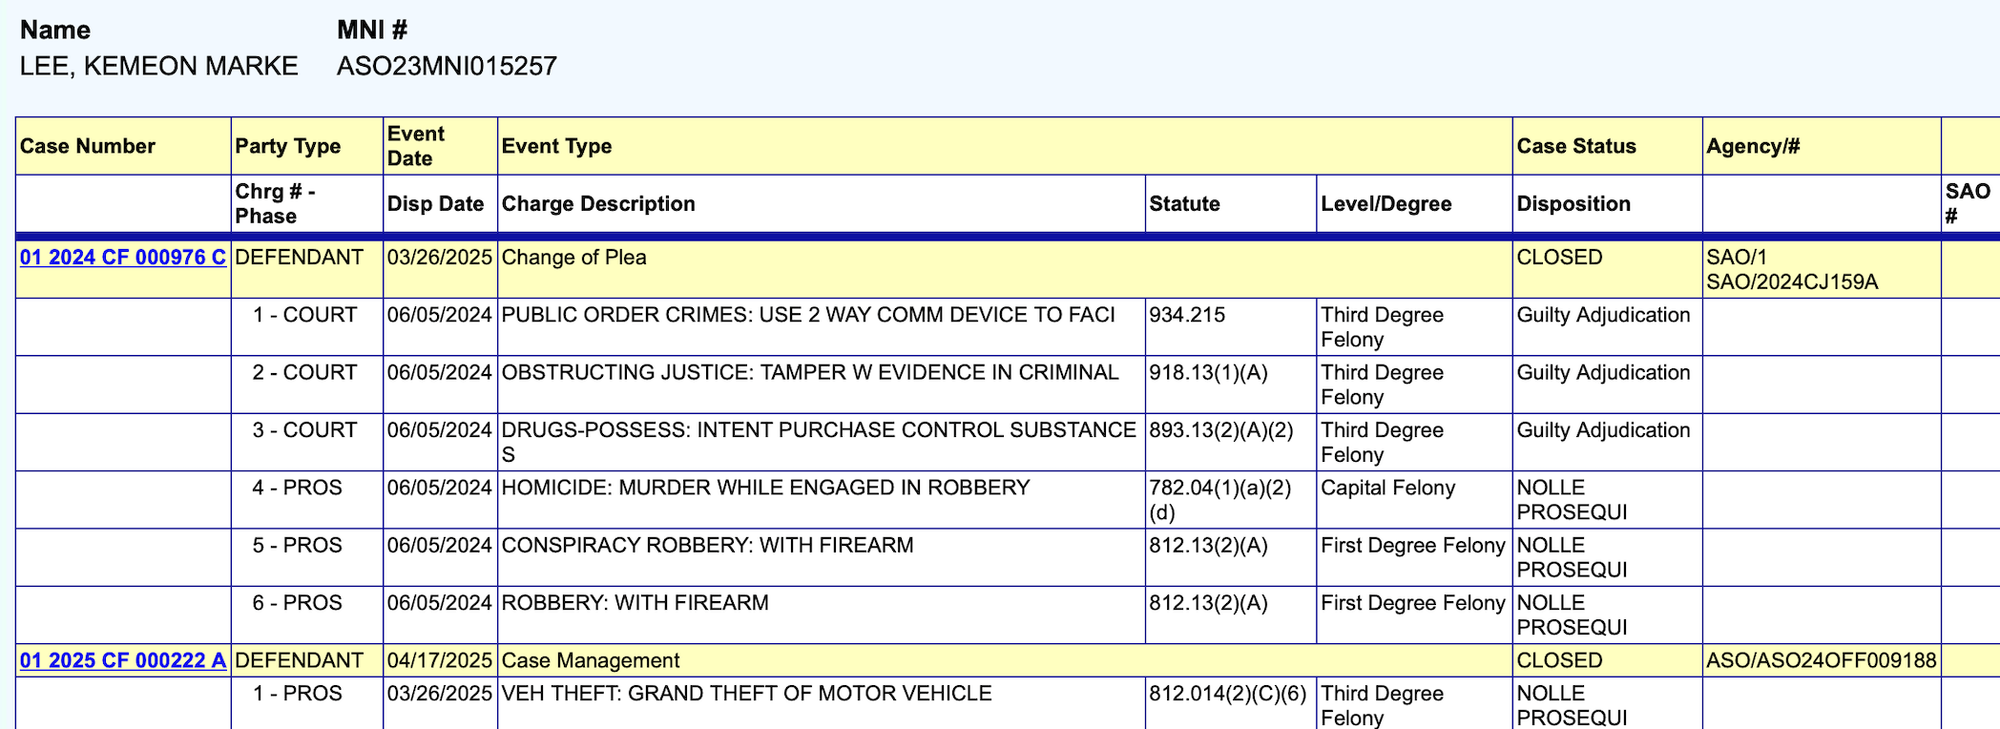Image resolution: width=2000 pixels, height=729 pixels.
Task: Select the HOMICIDE murder charge description
Action: tap(765, 488)
